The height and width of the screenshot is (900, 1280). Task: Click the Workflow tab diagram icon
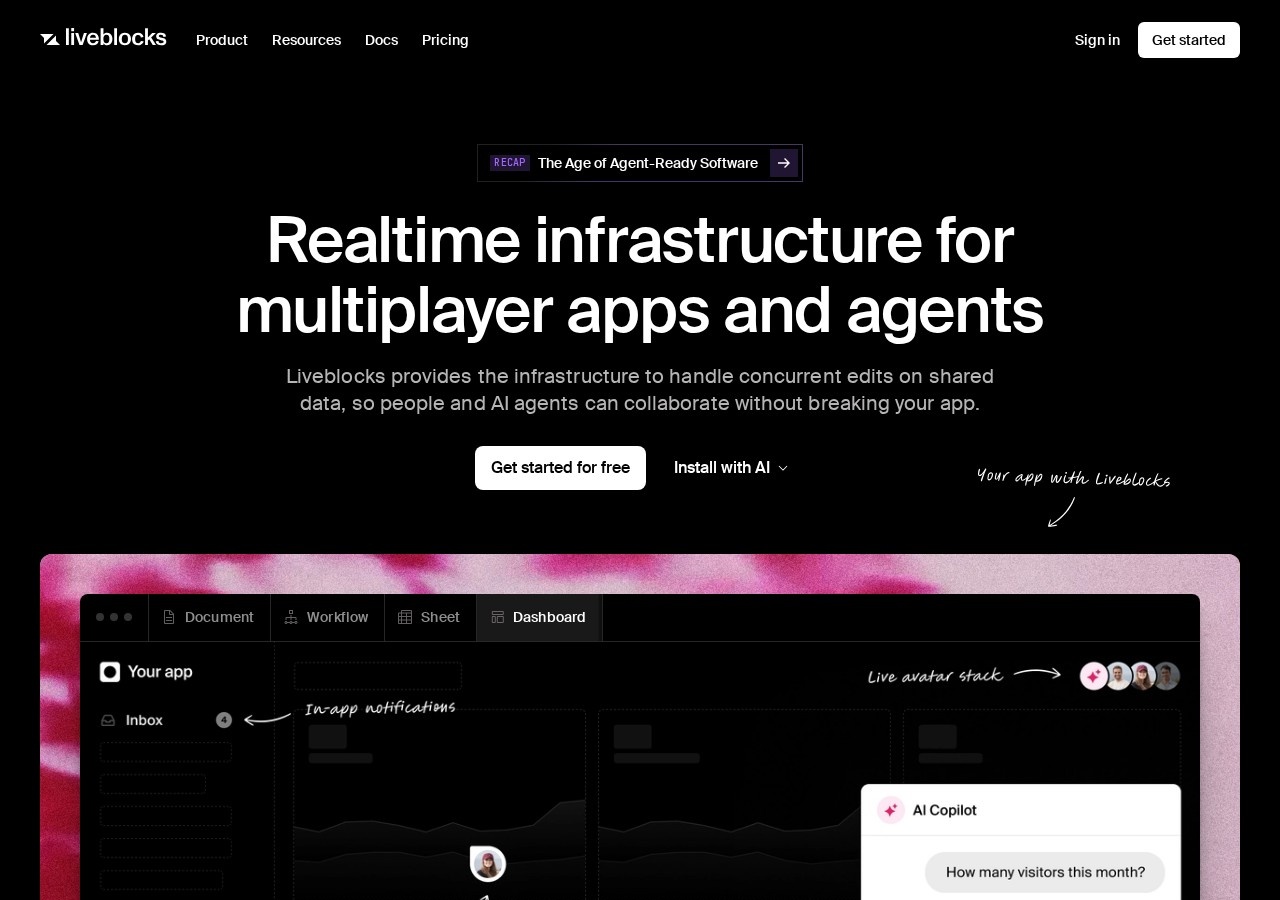(291, 617)
